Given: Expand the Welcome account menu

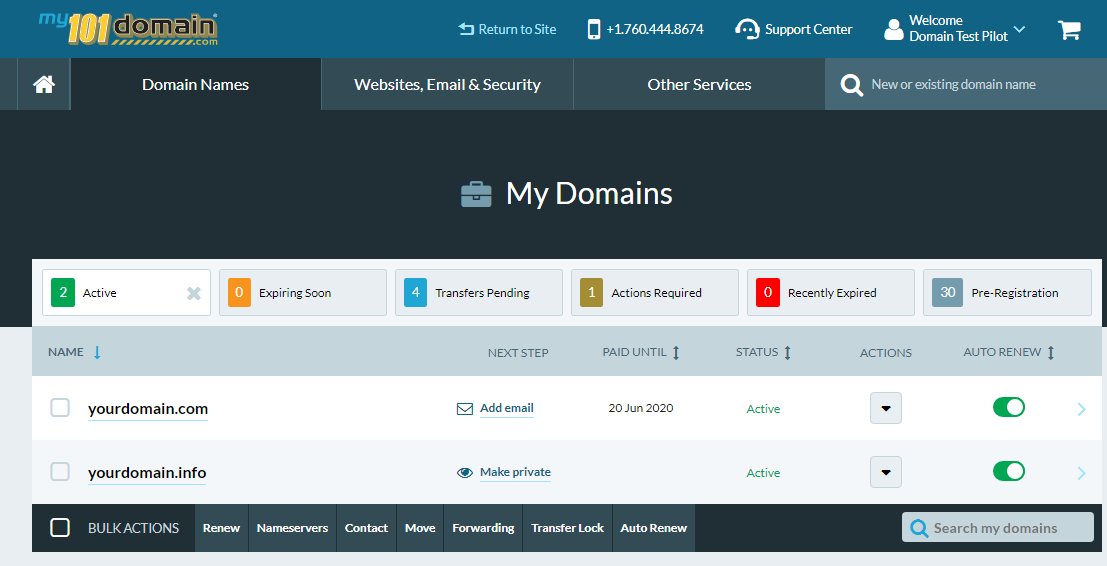Looking at the screenshot, I should click(x=1019, y=30).
